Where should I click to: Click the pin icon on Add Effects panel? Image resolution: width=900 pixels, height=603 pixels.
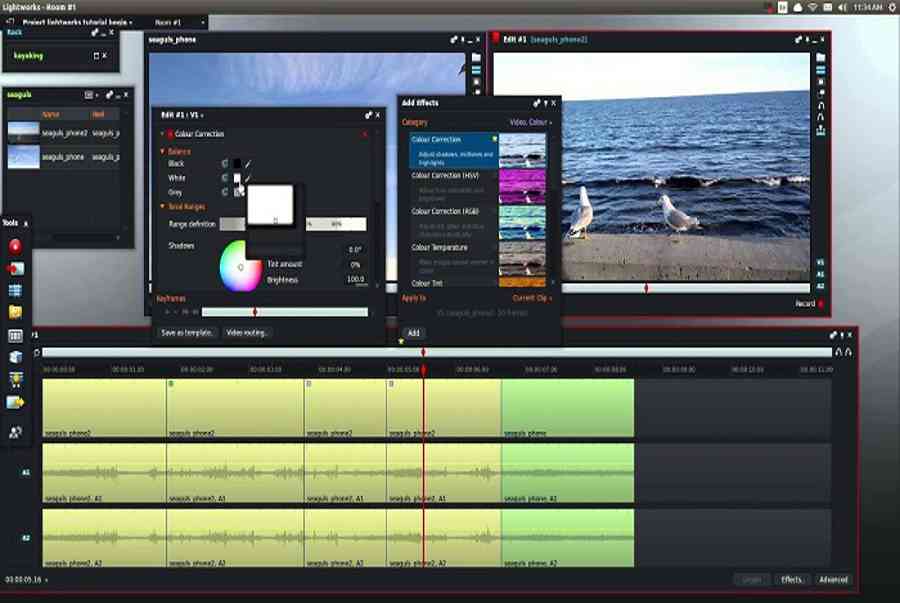tap(537, 103)
